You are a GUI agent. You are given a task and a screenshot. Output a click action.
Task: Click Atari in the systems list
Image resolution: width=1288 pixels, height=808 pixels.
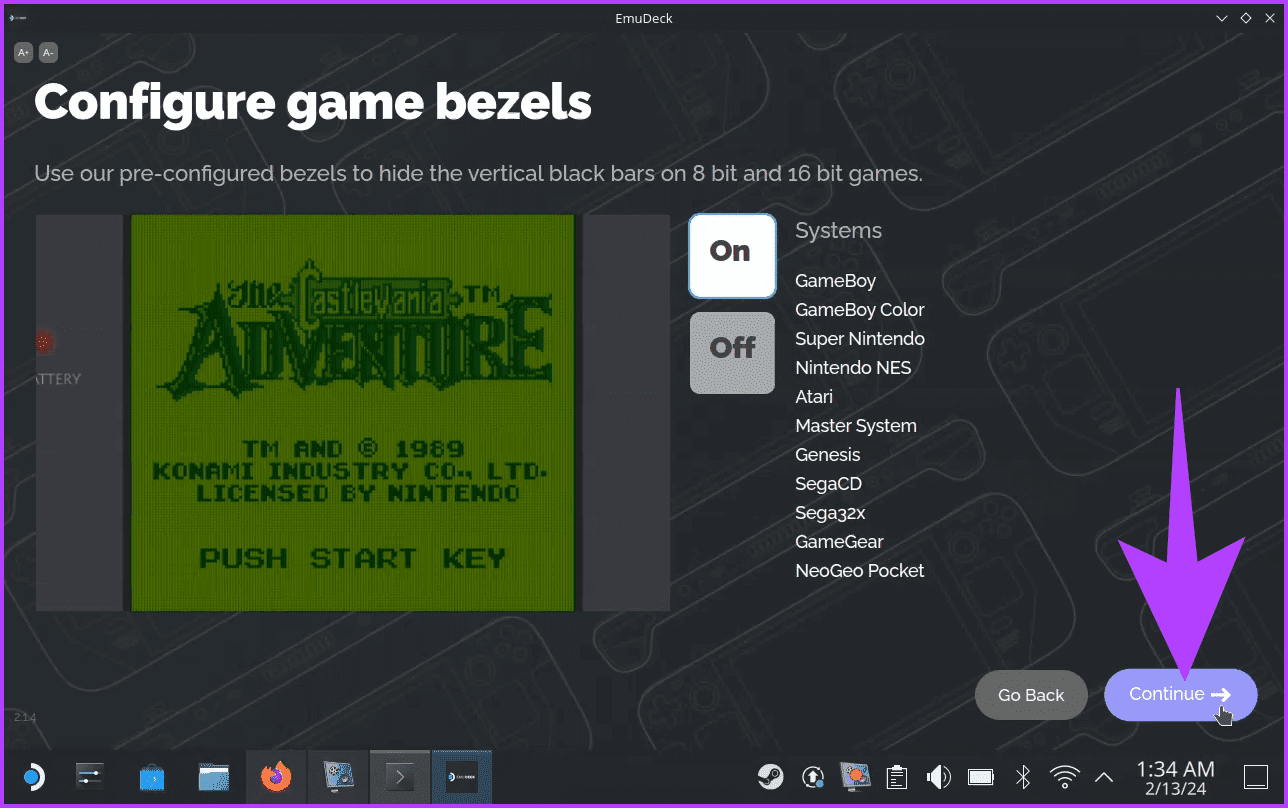[814, 397]
